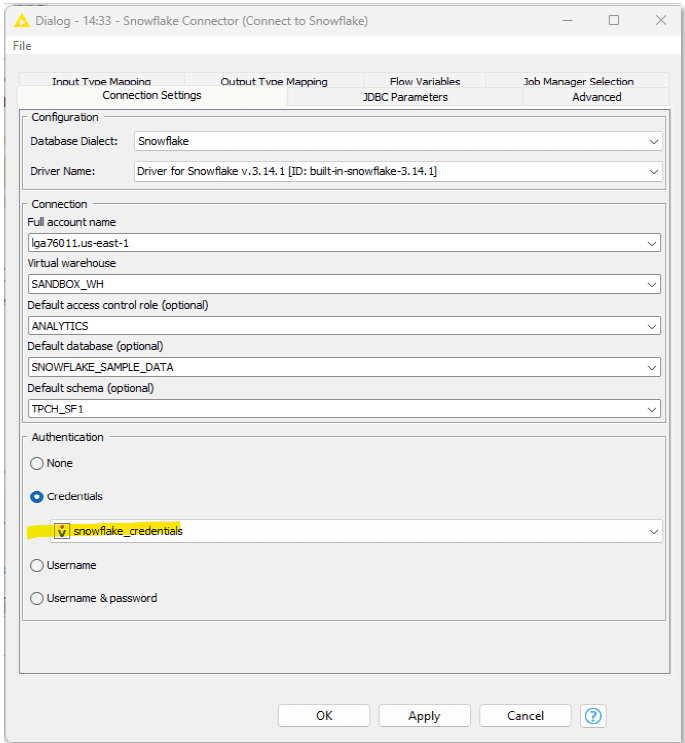Viewport: 685px width, 743px height.
Task: Open the snowflake_credentials dropdown arrow
Action: [x=654, y=531]
